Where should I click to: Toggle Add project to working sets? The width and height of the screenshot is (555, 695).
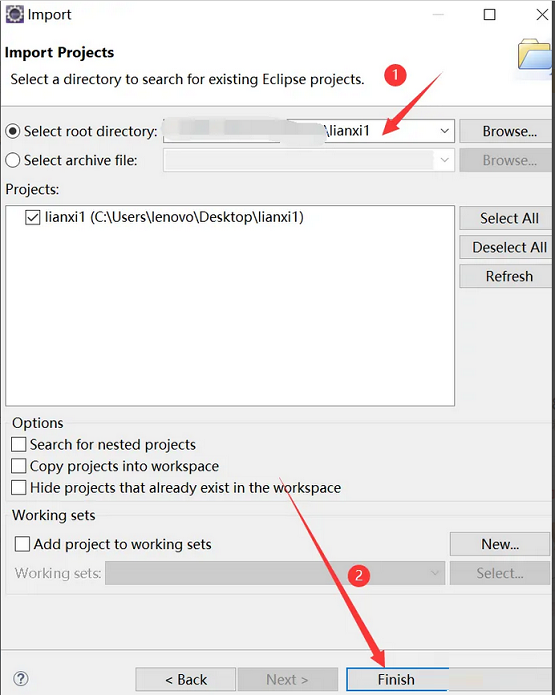click(x=22, y=544)
